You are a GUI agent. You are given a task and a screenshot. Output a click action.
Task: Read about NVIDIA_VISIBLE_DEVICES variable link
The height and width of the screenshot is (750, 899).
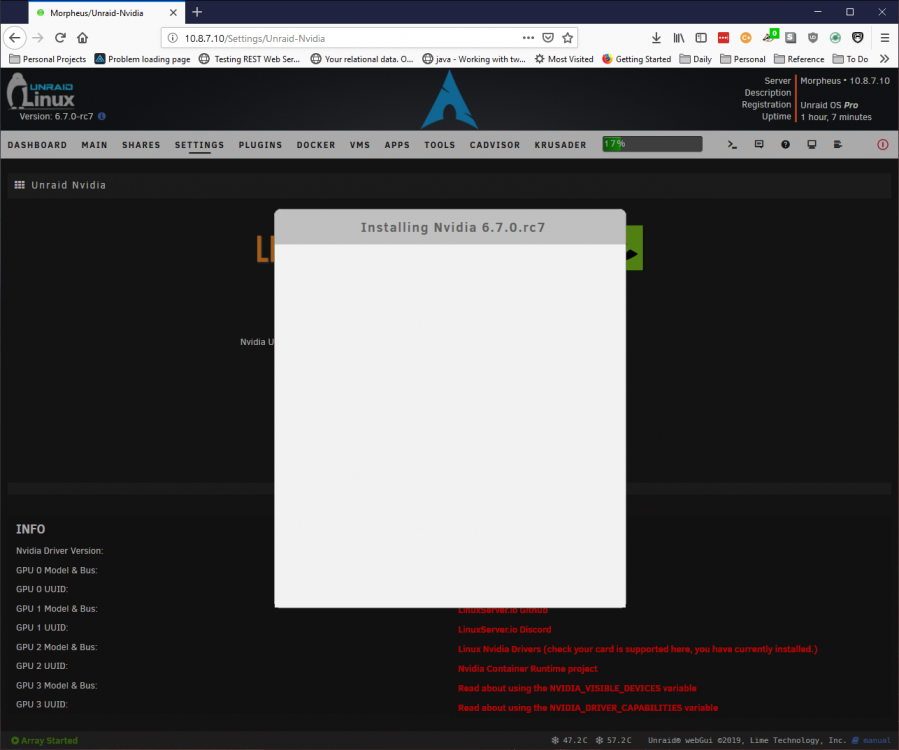(x=577, y=688)
